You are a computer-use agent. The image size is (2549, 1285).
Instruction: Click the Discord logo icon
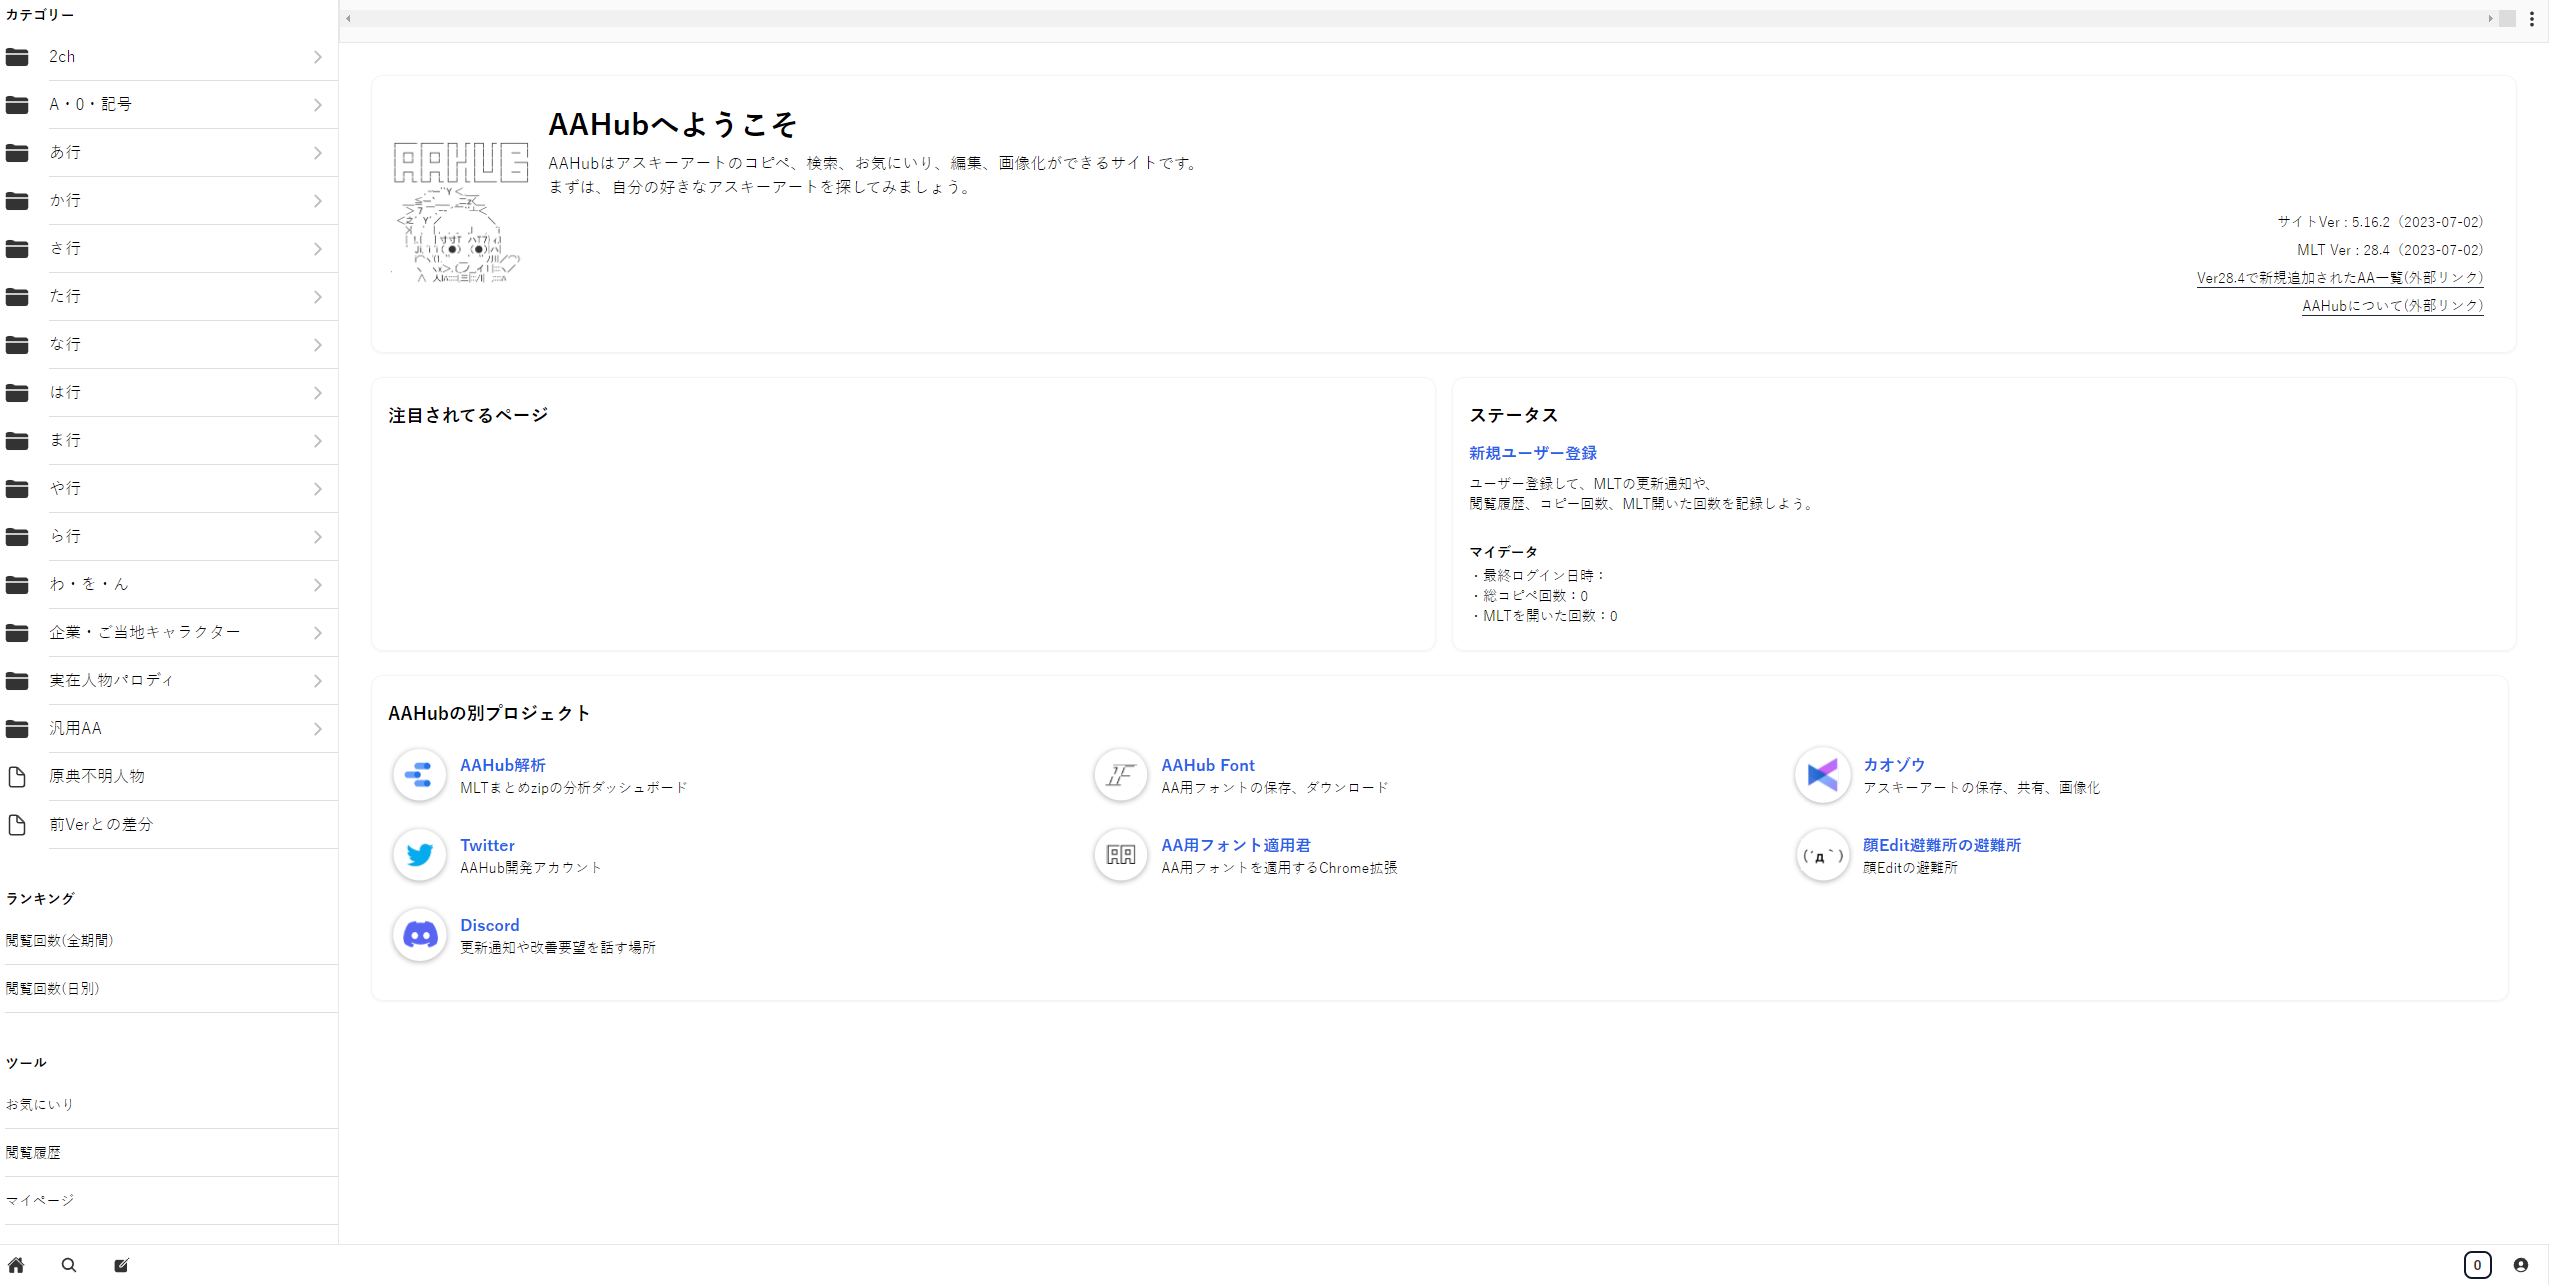[419, 935]
